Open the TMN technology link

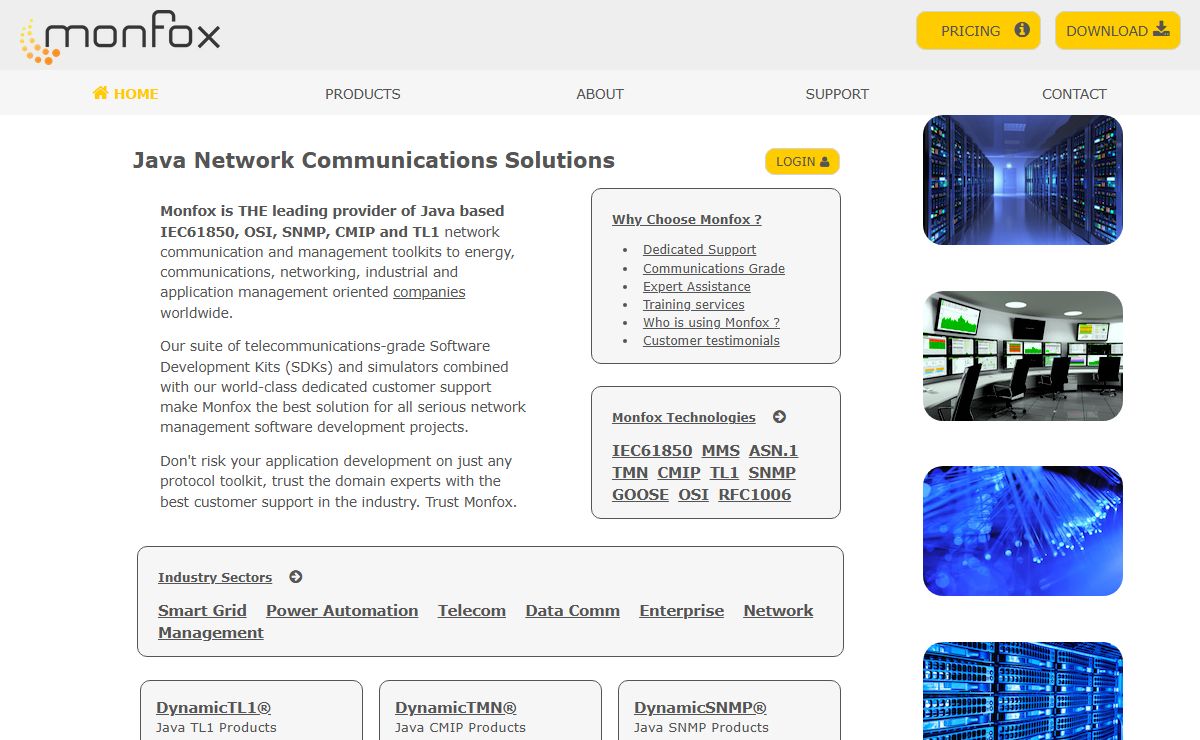pyautogui.click(x=630, y=473)
